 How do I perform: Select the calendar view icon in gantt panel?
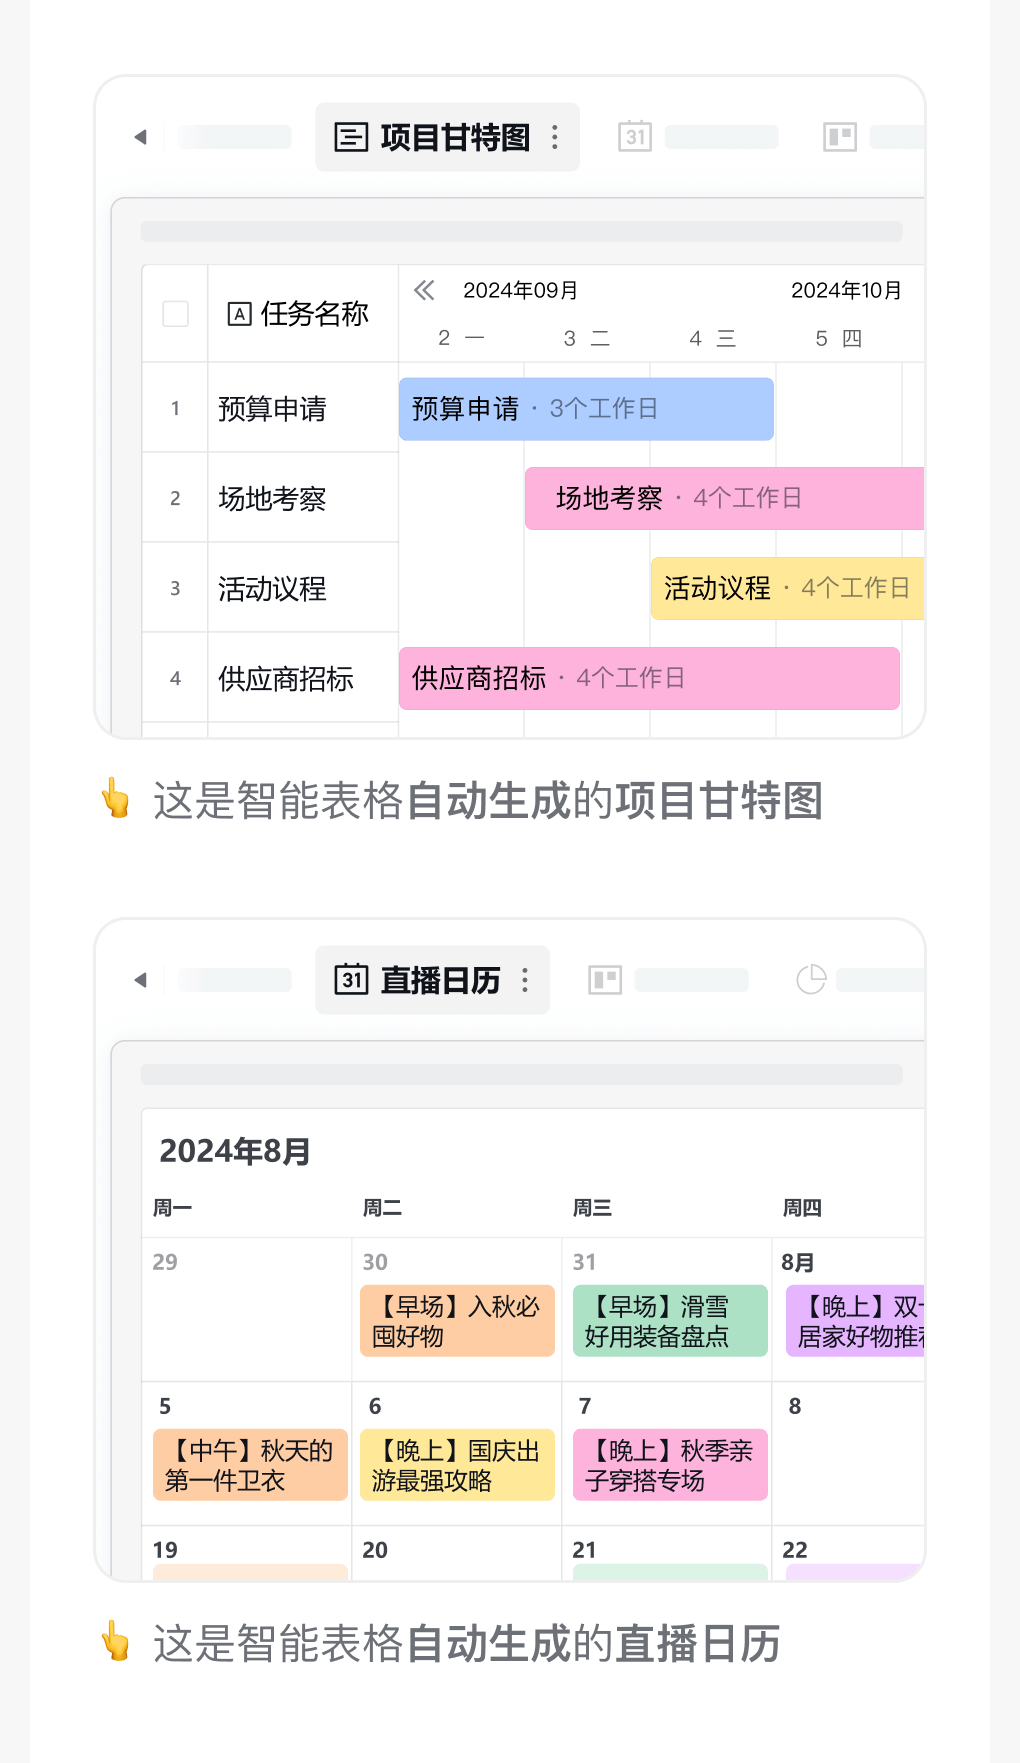click(x=635, y=136)
